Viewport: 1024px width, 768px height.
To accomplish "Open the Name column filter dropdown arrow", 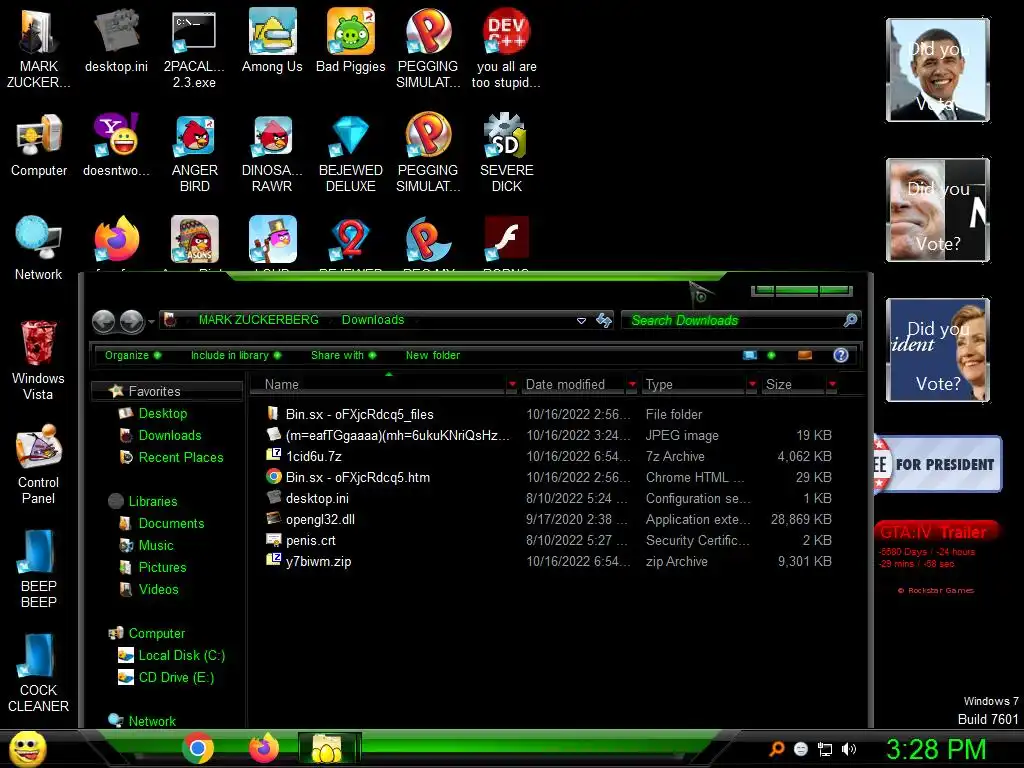I will [512, 385].
